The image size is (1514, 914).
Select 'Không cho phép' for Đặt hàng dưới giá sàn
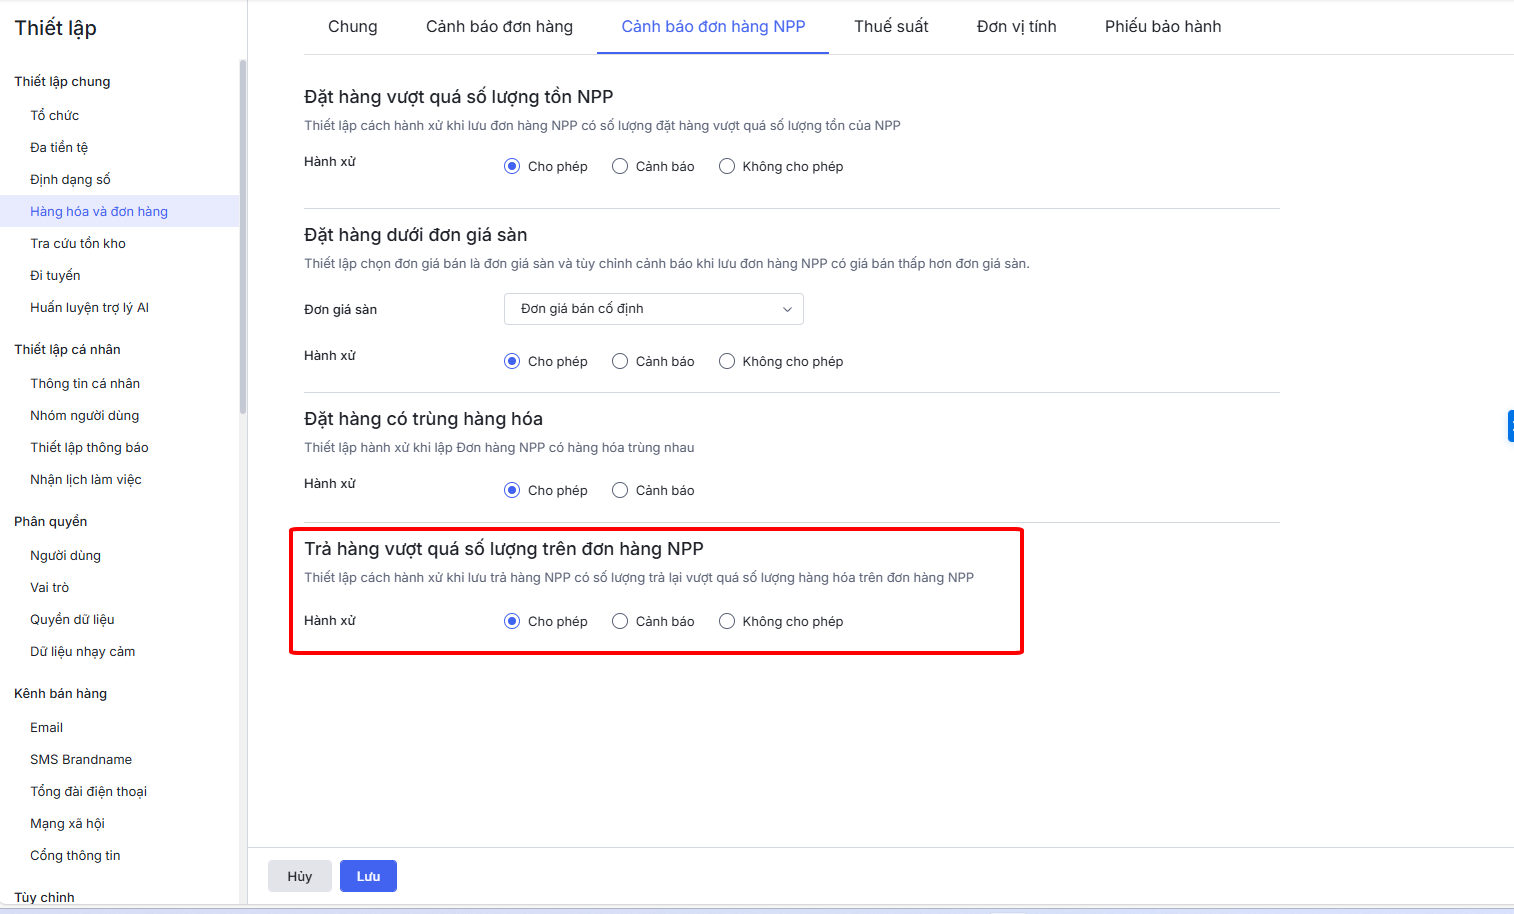coord(727,361)
